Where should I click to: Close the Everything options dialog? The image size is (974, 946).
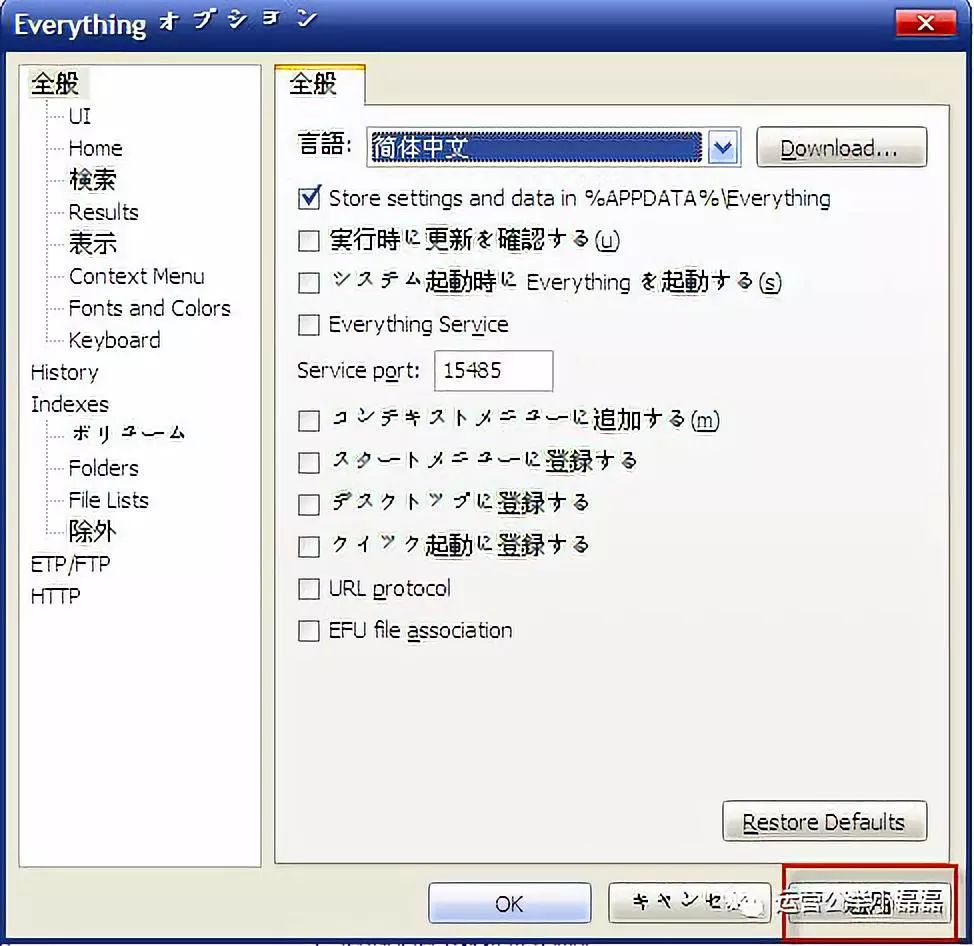tap(925, 24)
